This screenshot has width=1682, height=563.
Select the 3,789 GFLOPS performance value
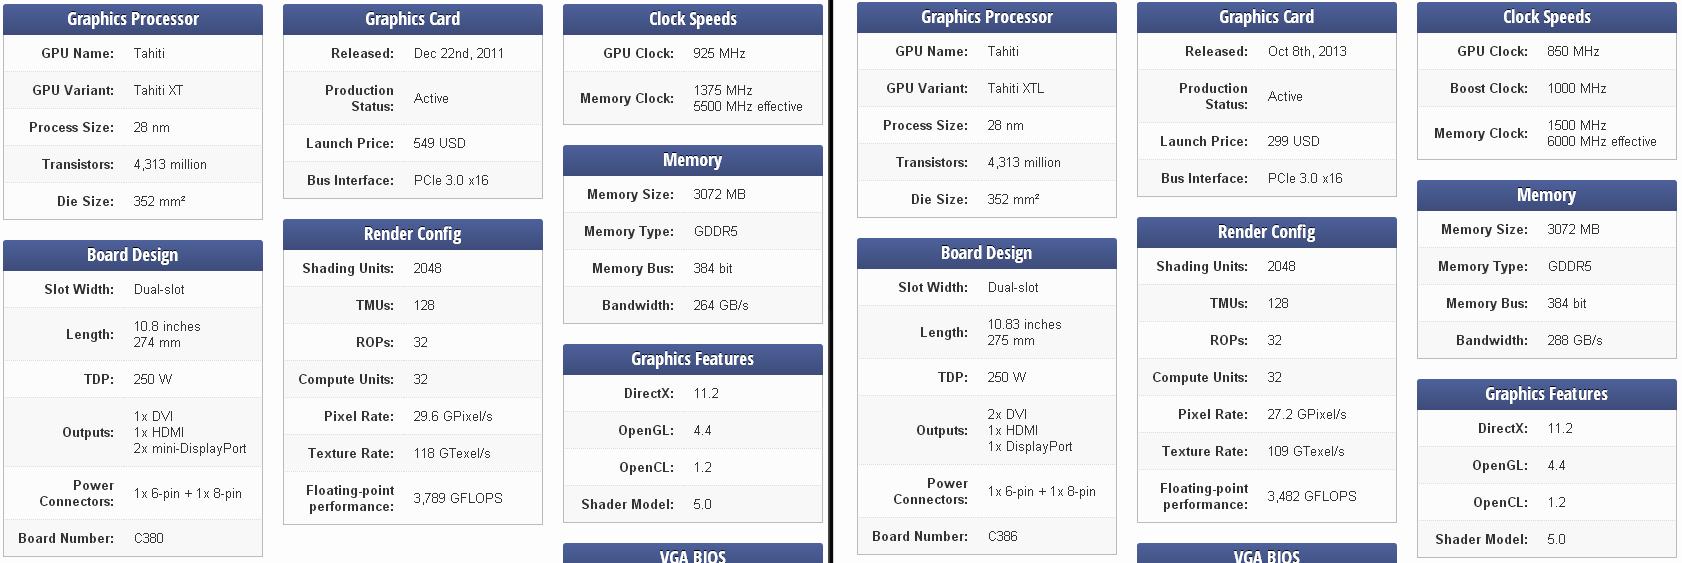click(x=457, y=498)
